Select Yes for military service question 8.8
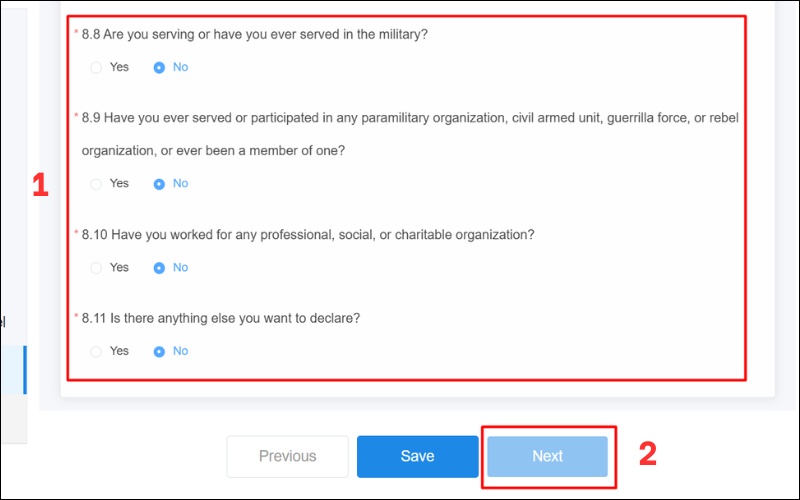 click(x=96, y=67)
